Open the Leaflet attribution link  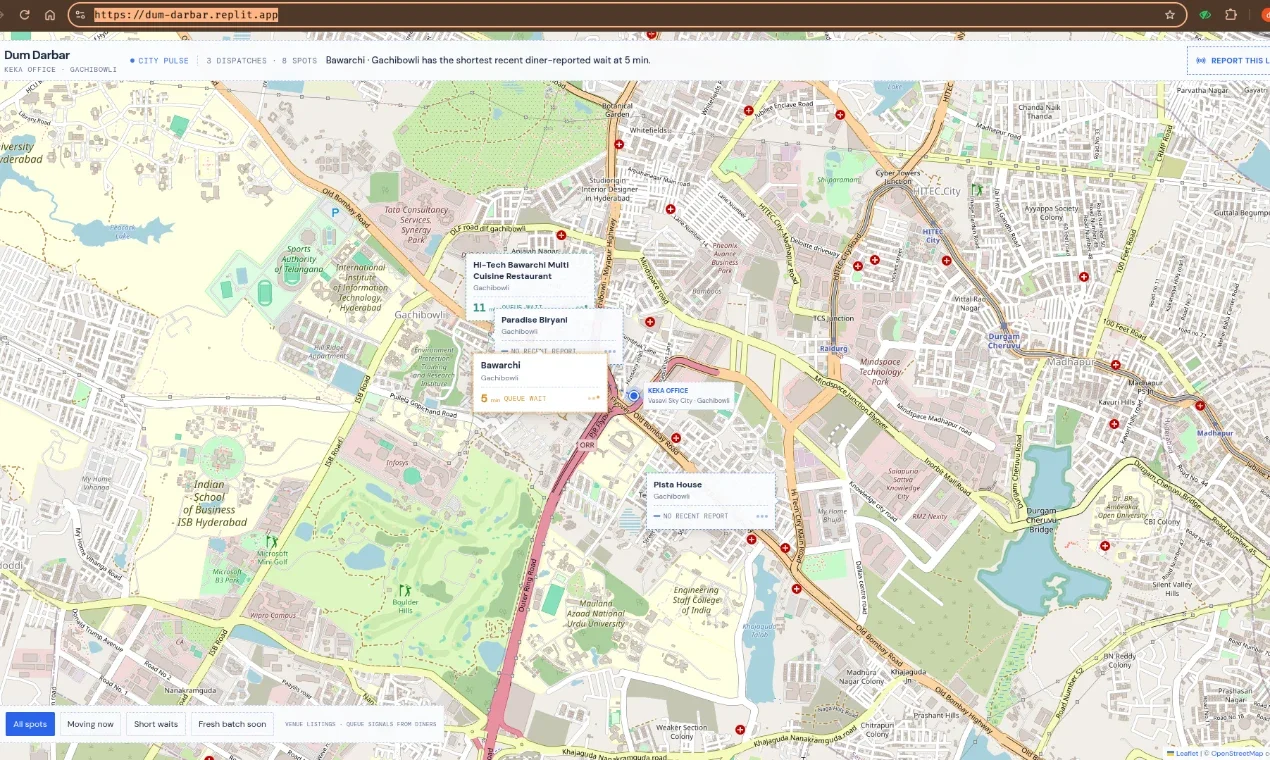(1186, 753)
